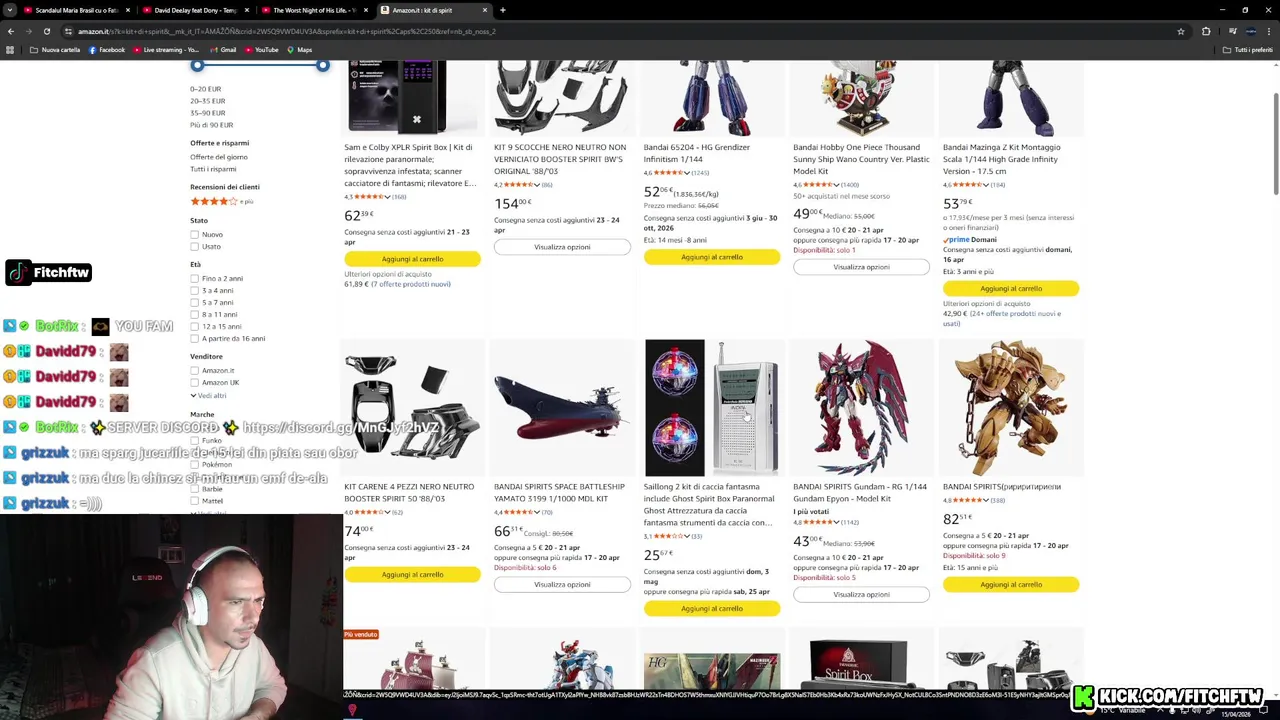Open site information icon in address bar
Screen dimensions: 1280x720
pos(69,31)
